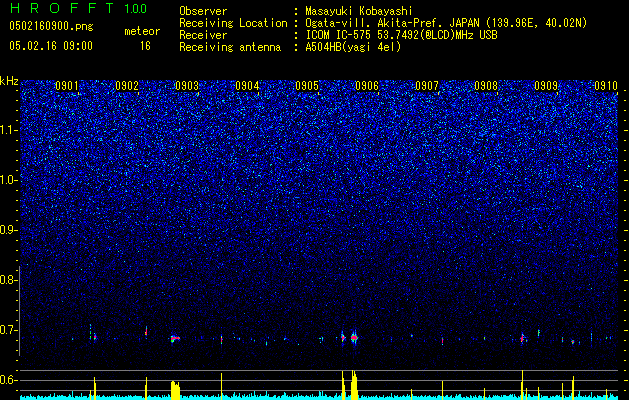Click the 0905 time marker

(307, 86)
